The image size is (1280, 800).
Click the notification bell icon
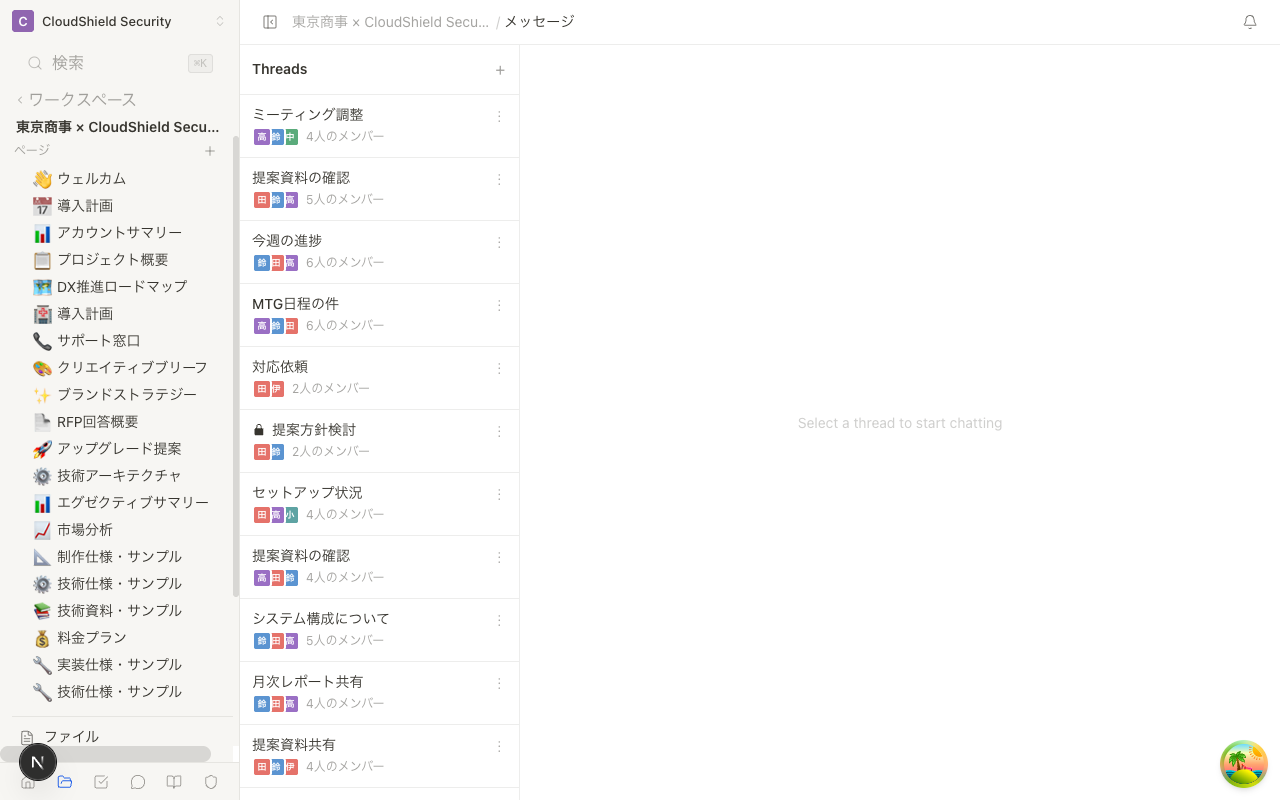click(x=1249, y=22)
